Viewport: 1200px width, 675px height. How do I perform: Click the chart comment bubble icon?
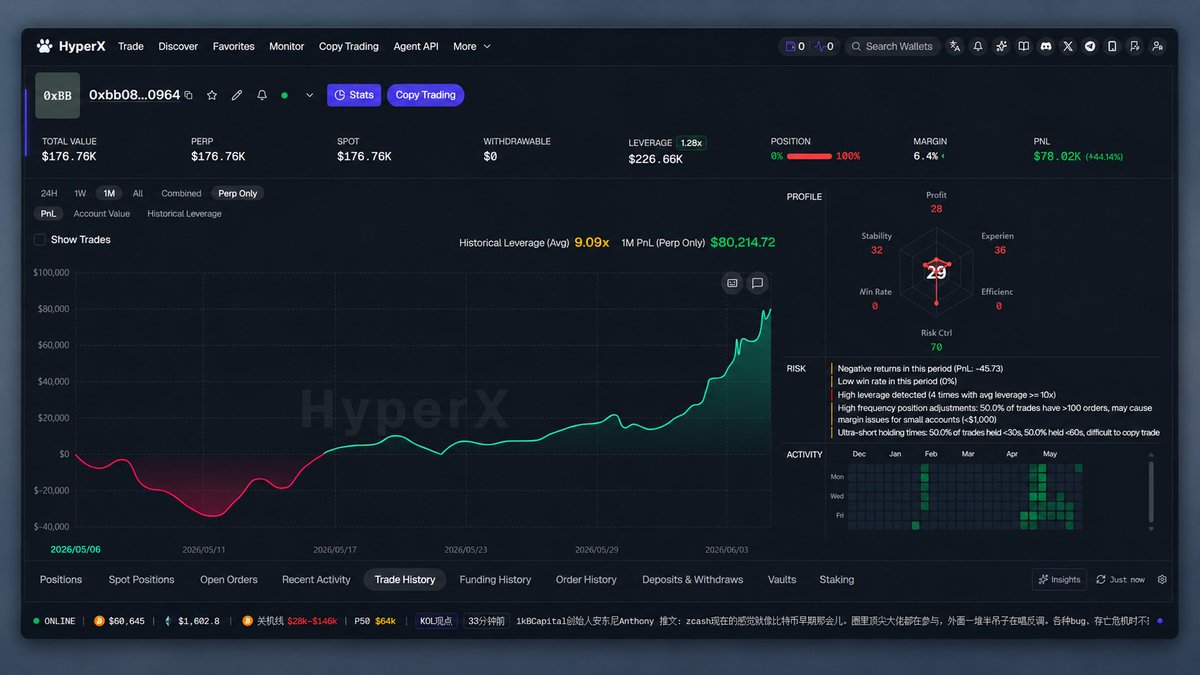coord(757,283)
